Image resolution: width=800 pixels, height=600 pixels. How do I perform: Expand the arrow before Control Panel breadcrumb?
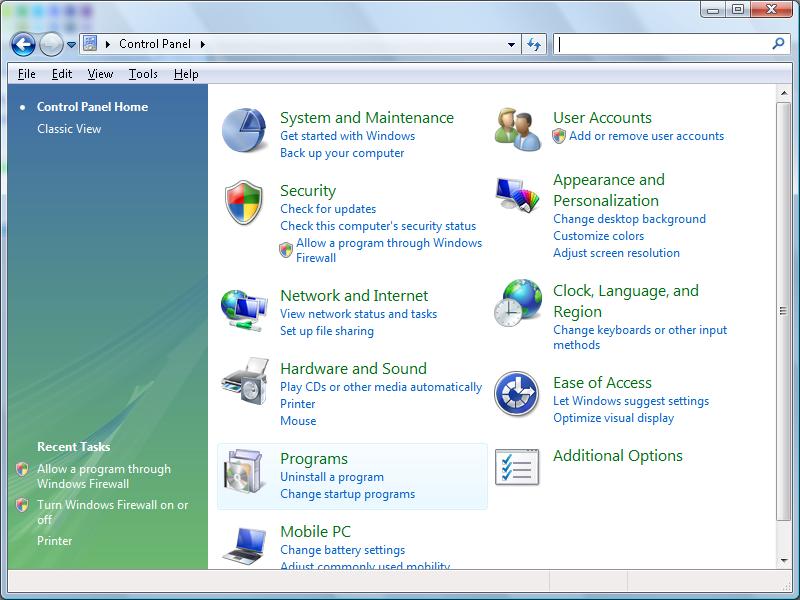click(108, 44)
